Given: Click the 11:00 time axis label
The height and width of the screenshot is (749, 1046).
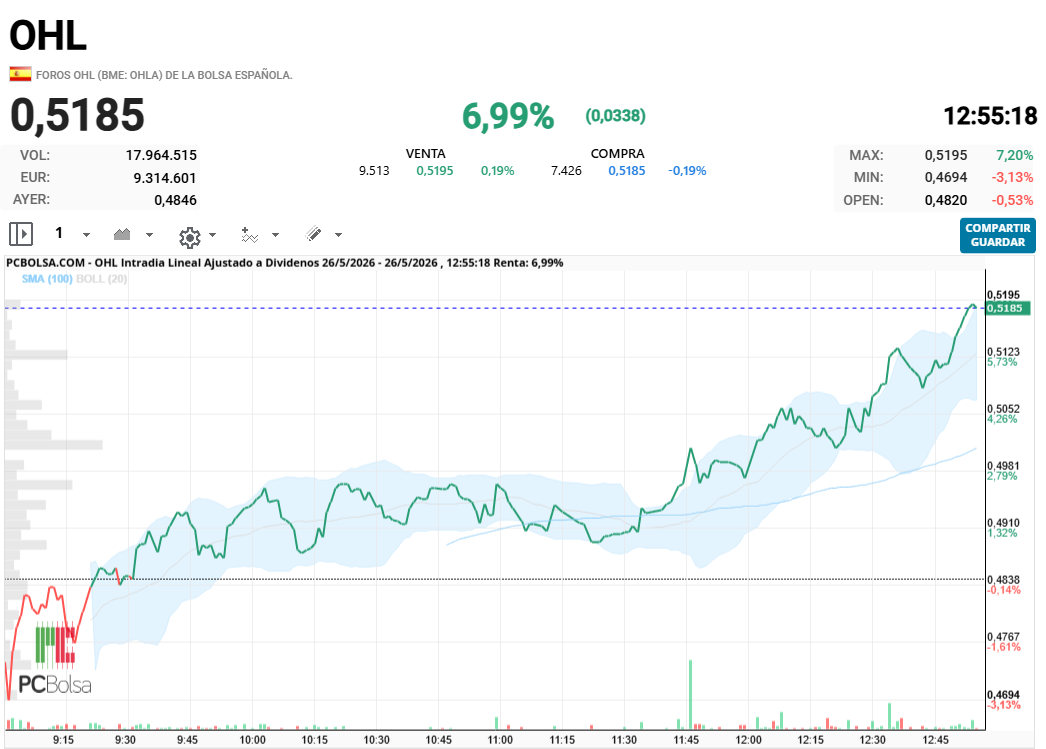Looking at the screenshot, I should [500, 740].
